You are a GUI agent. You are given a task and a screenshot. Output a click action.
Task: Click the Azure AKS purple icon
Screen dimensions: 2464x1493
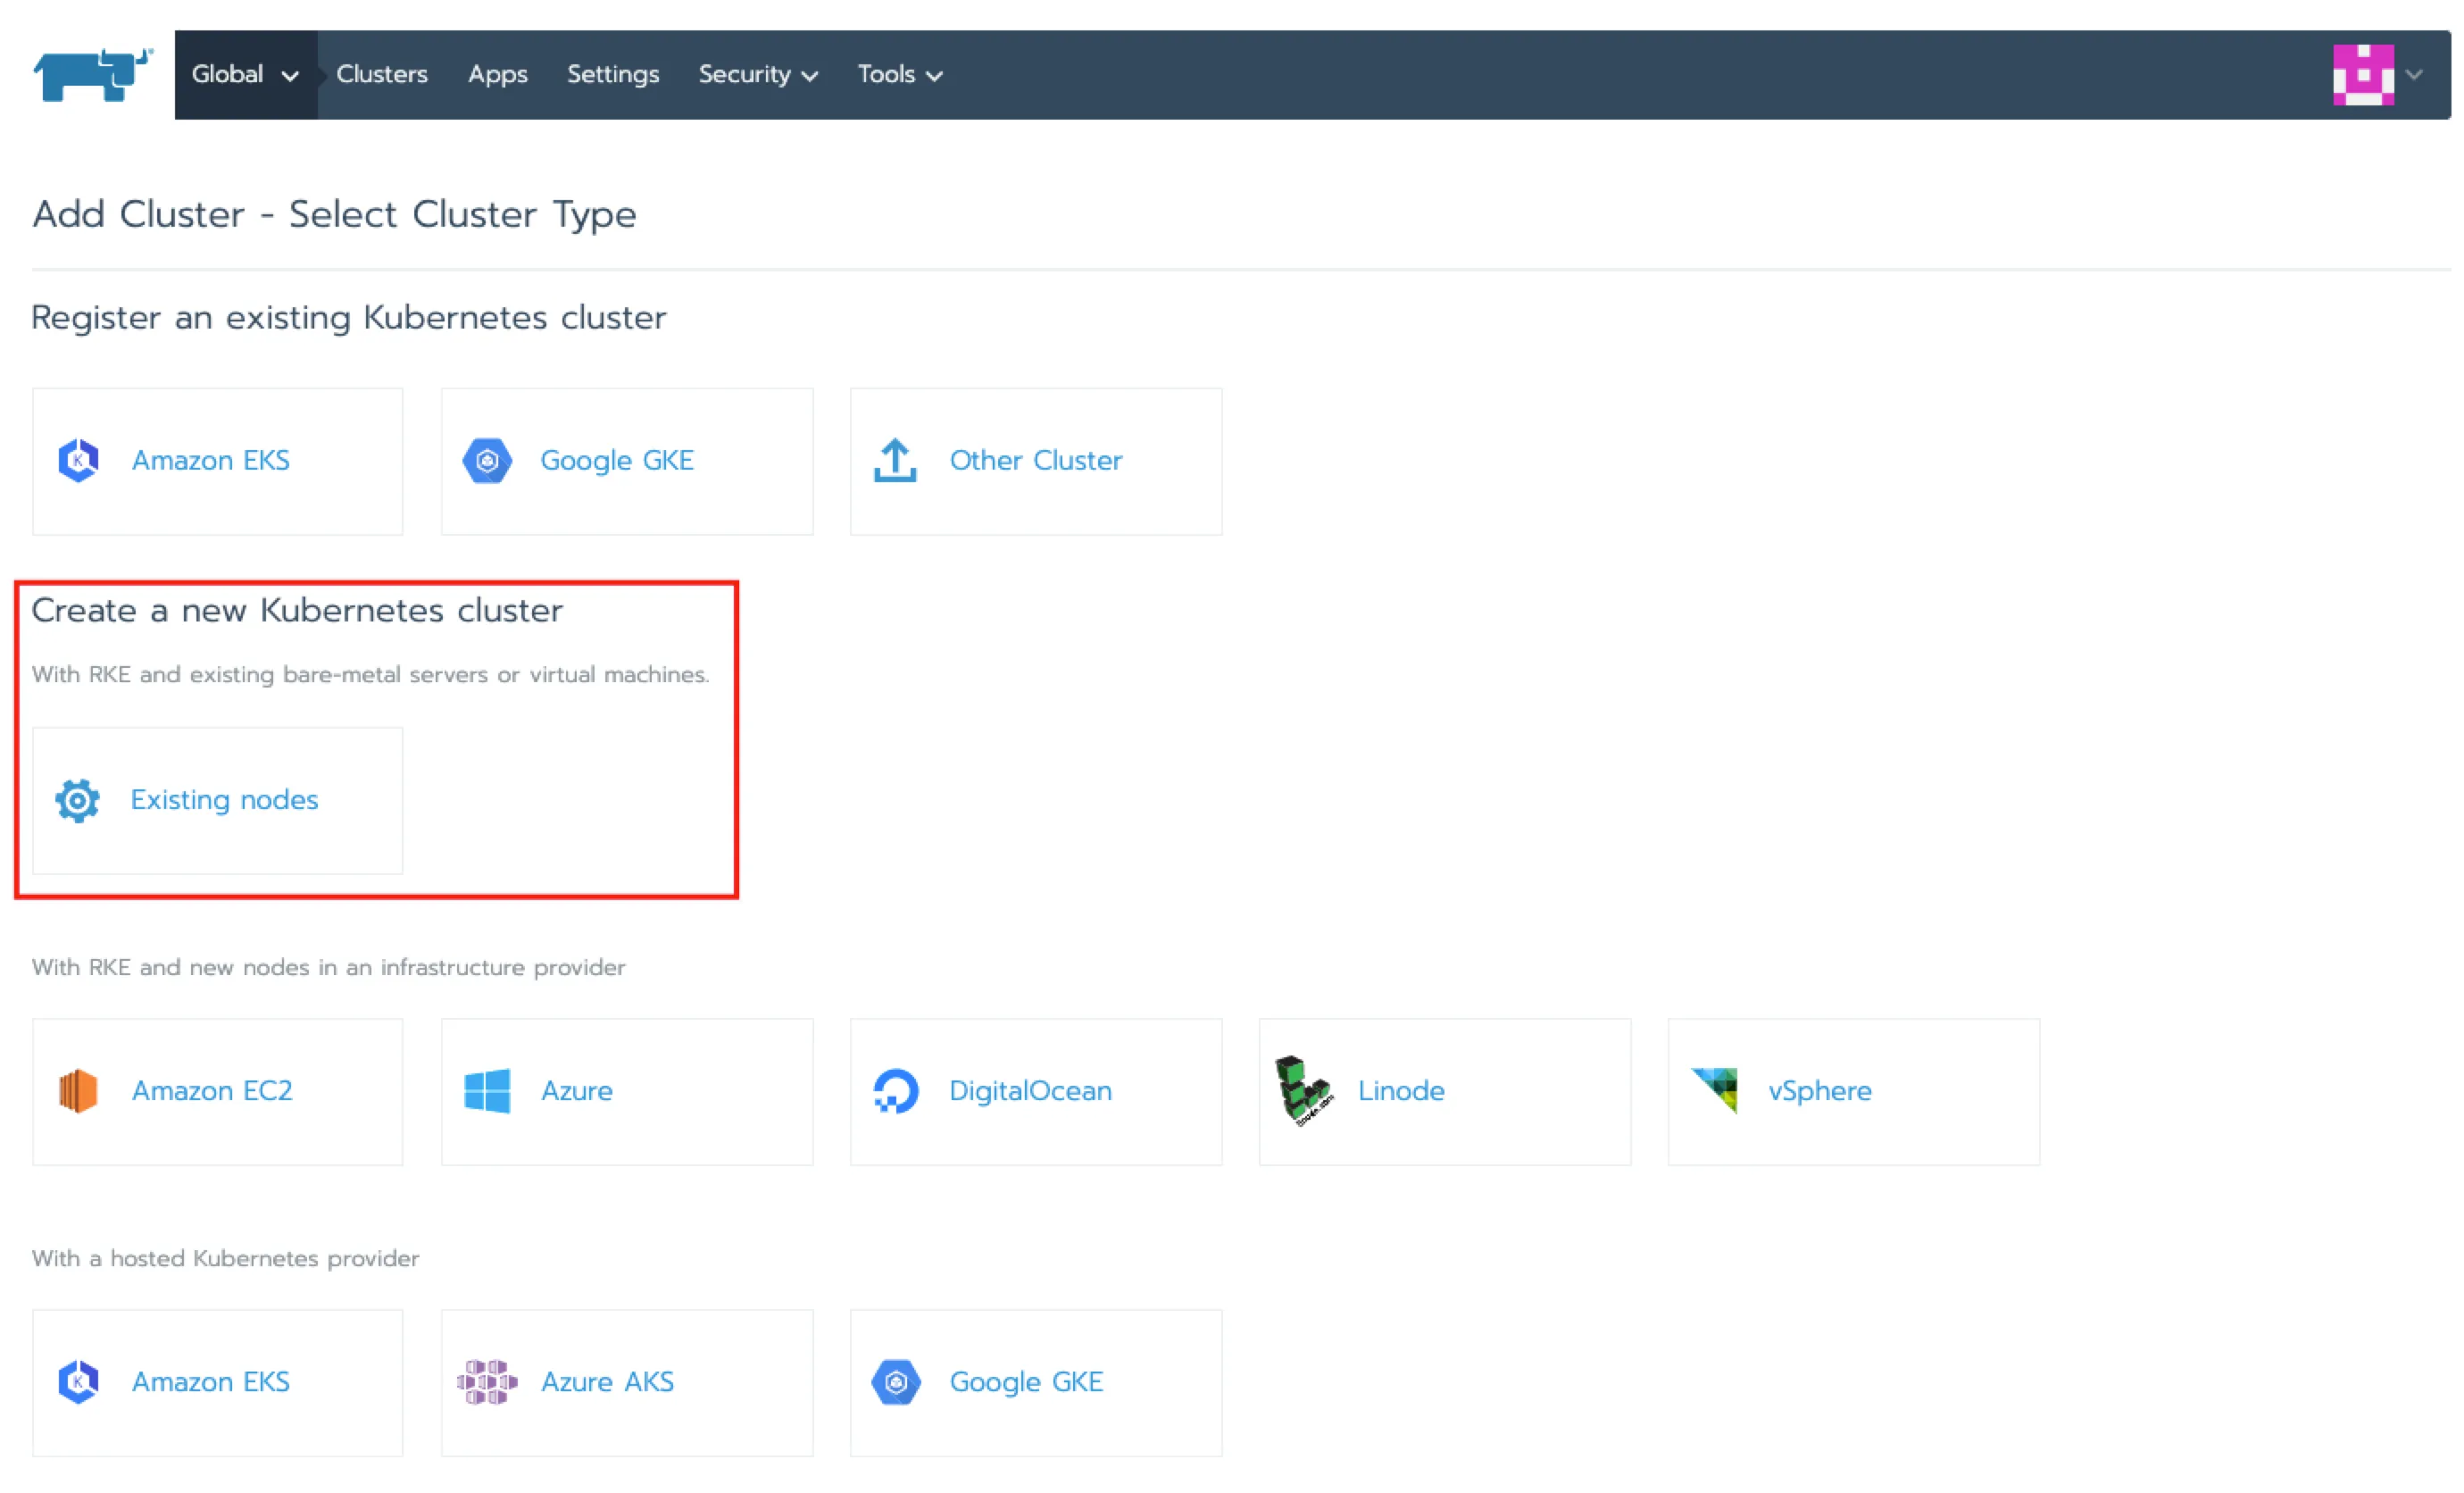[x=487, y=1382]
